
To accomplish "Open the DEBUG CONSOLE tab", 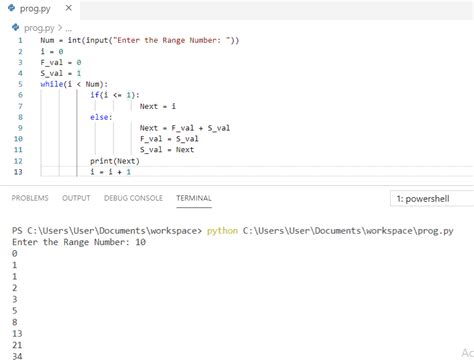I will coord(133,198).
